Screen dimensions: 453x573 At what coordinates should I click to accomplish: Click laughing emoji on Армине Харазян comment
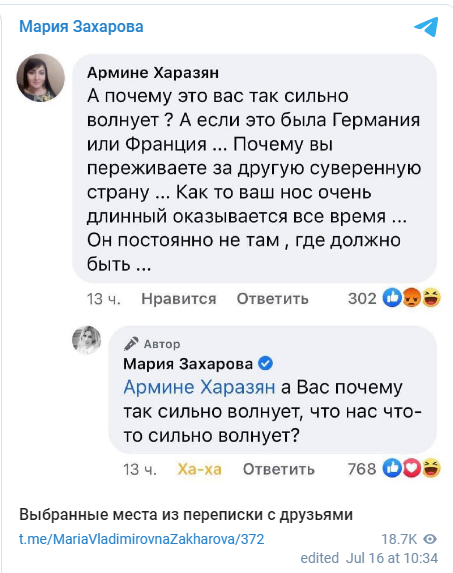pos(431,298)
